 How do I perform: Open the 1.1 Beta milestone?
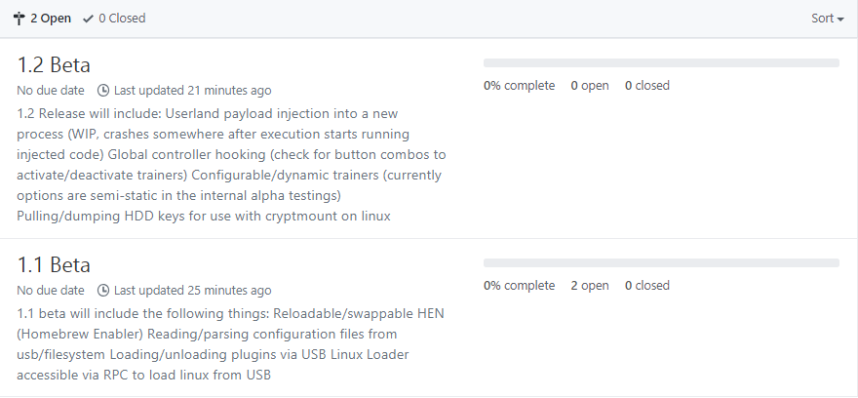[x=54, y=265]
